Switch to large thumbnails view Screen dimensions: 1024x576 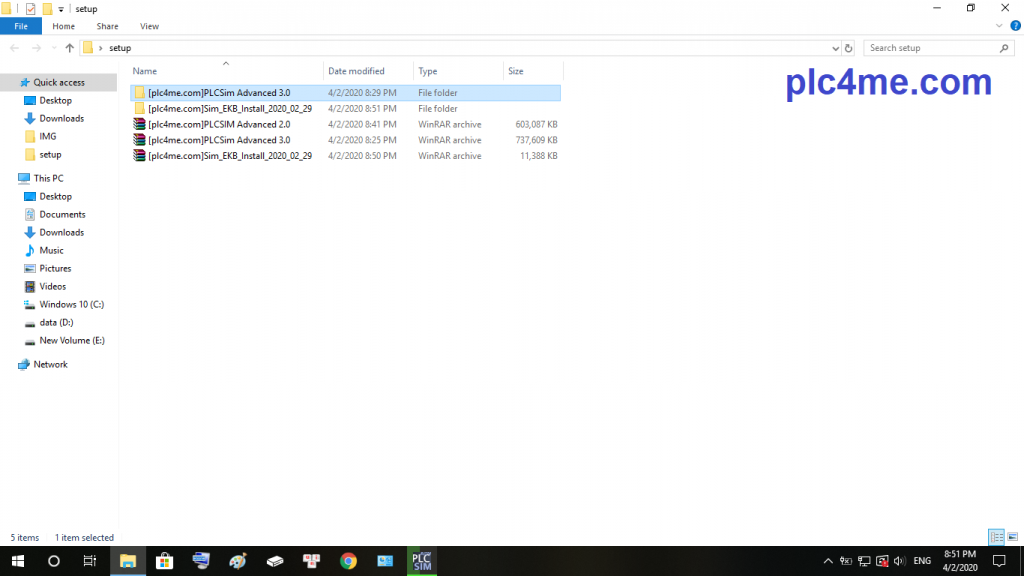click(1011, 538)
